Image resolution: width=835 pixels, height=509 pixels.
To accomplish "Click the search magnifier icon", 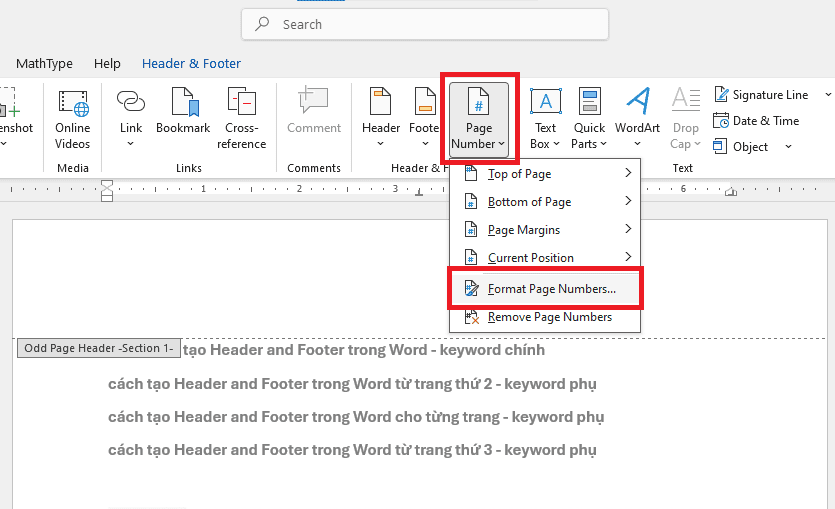I will coord(261,24).
